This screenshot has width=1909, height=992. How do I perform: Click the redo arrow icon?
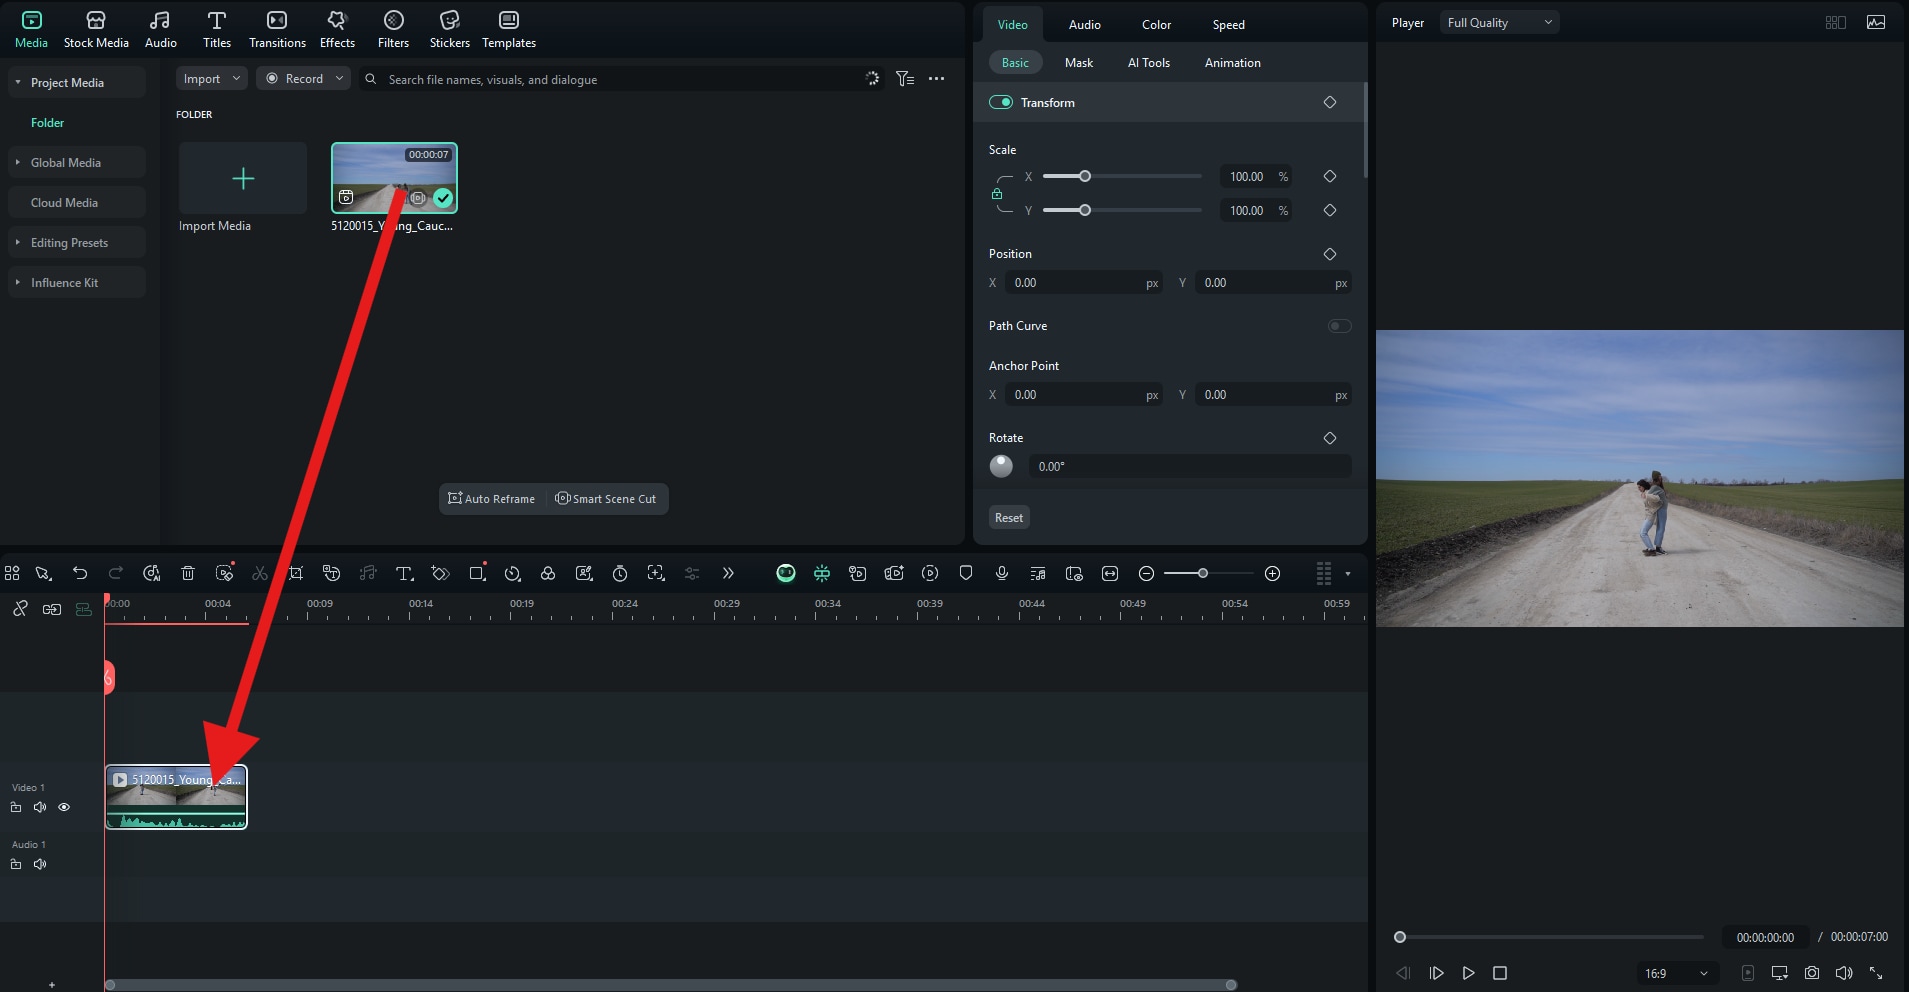point(116,573)
